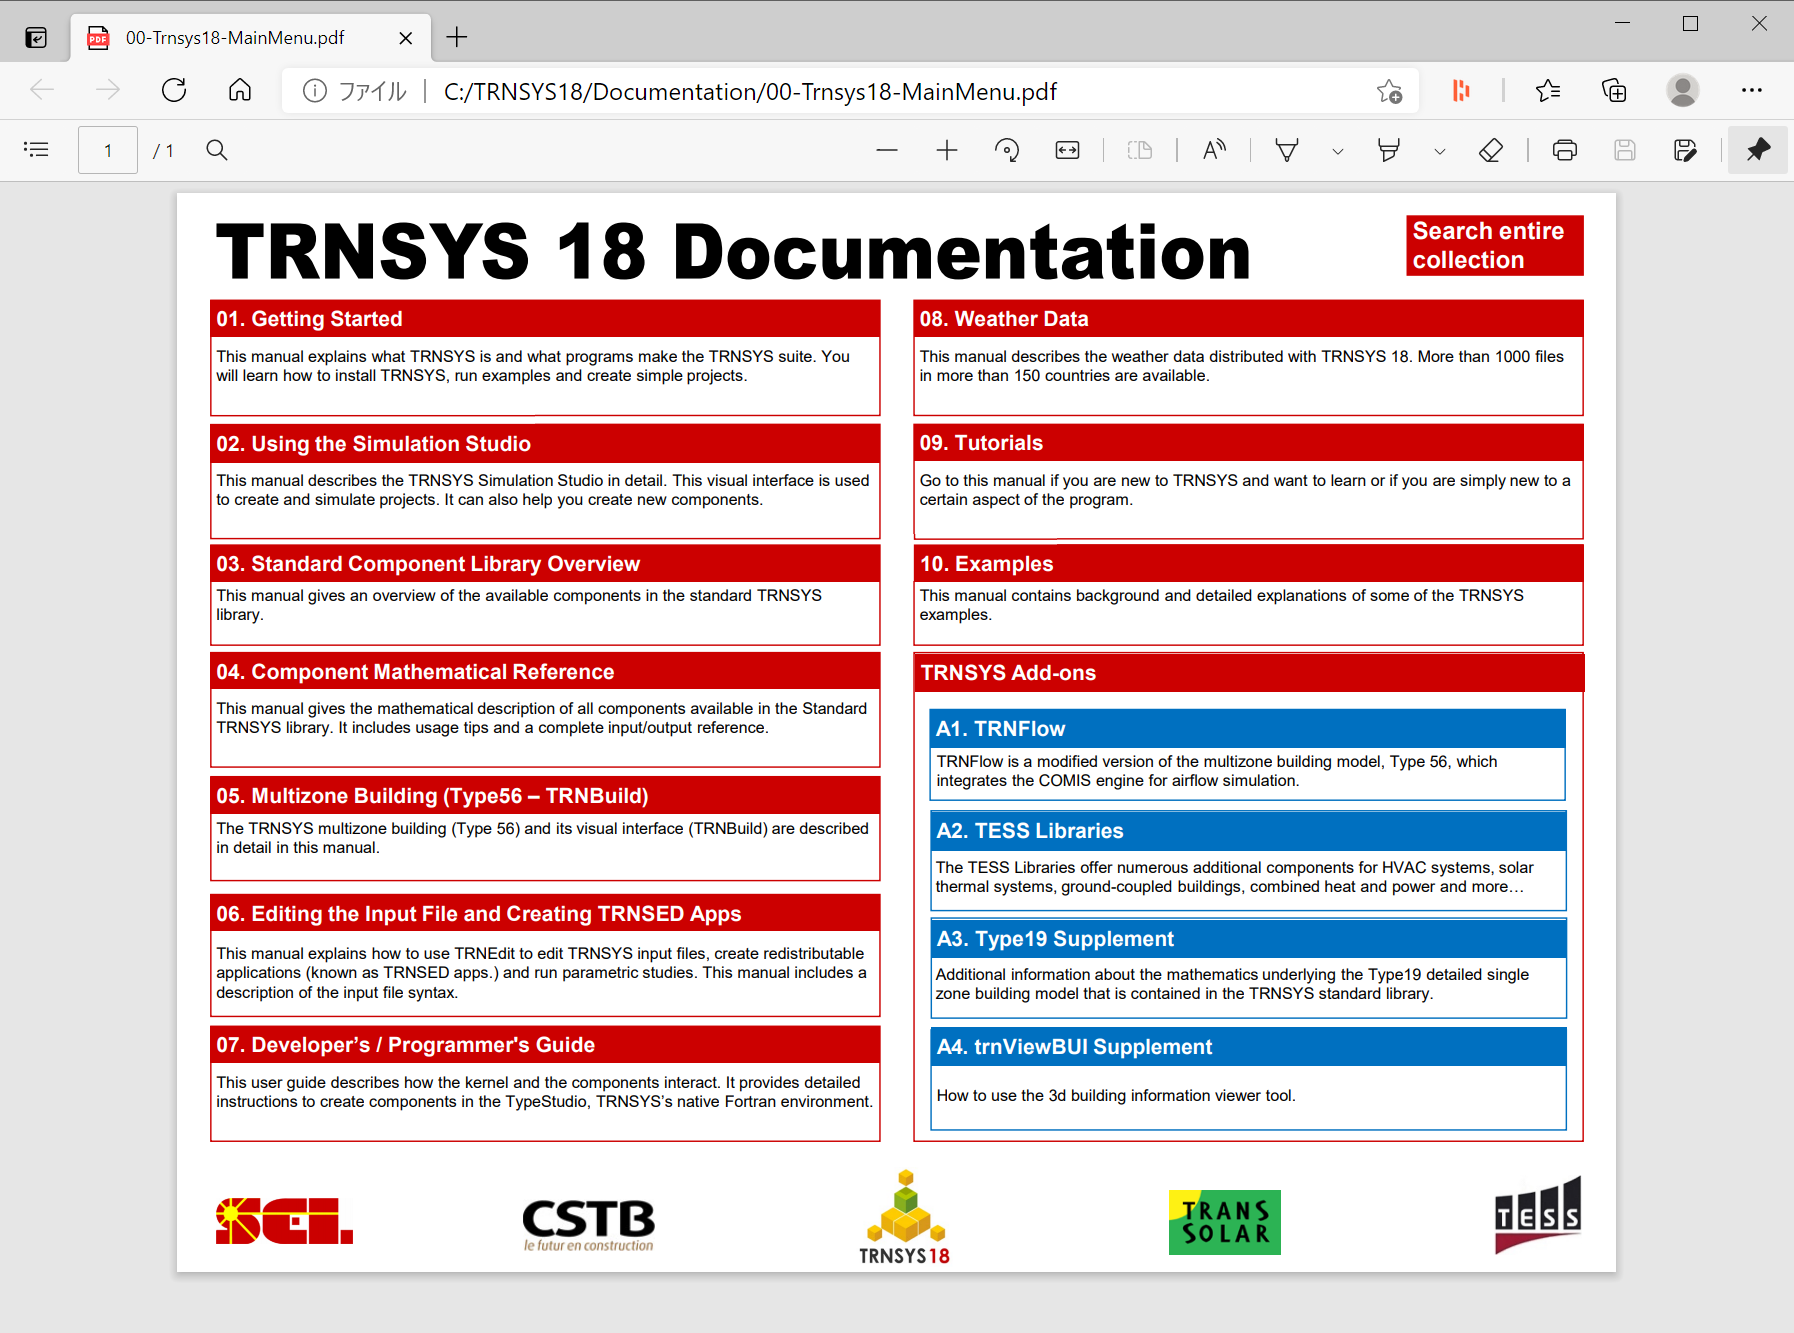Open 03. Standard Component Library Overview
Viewport: 1794px width, 1333px height.
coord(545,563)
